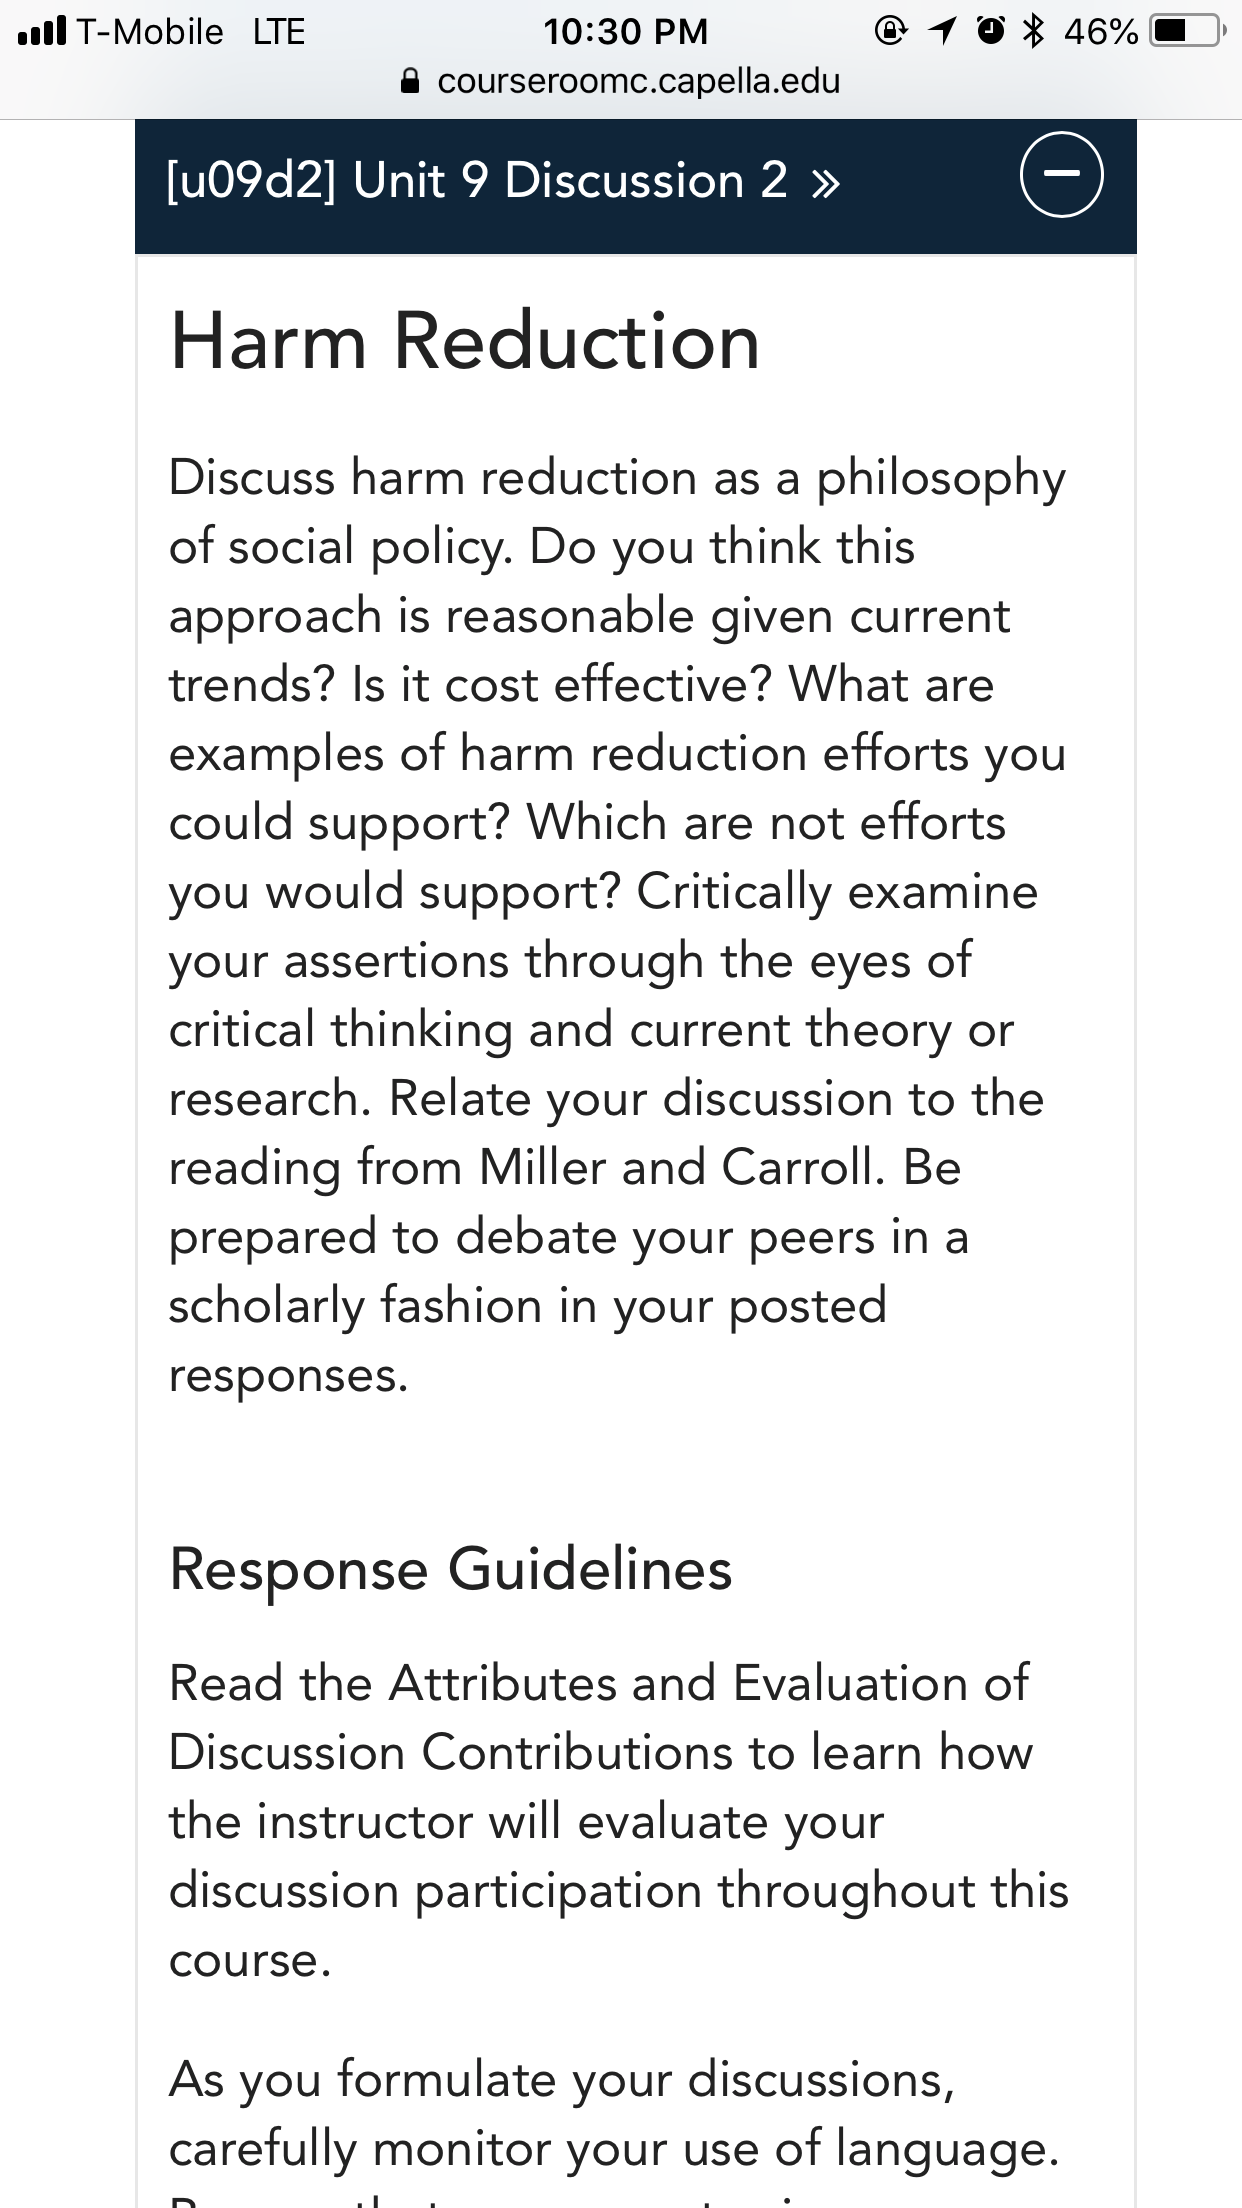1242x2208 pixels.
Task: Tap the location arrow status icon
Action: click(942, 31)
